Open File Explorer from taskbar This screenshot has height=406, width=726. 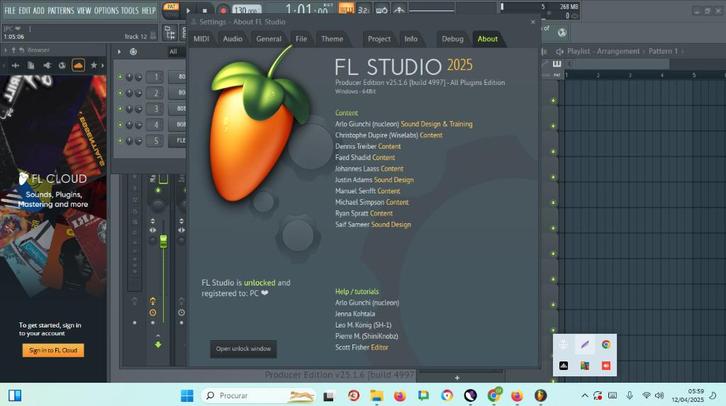(376, 395)
